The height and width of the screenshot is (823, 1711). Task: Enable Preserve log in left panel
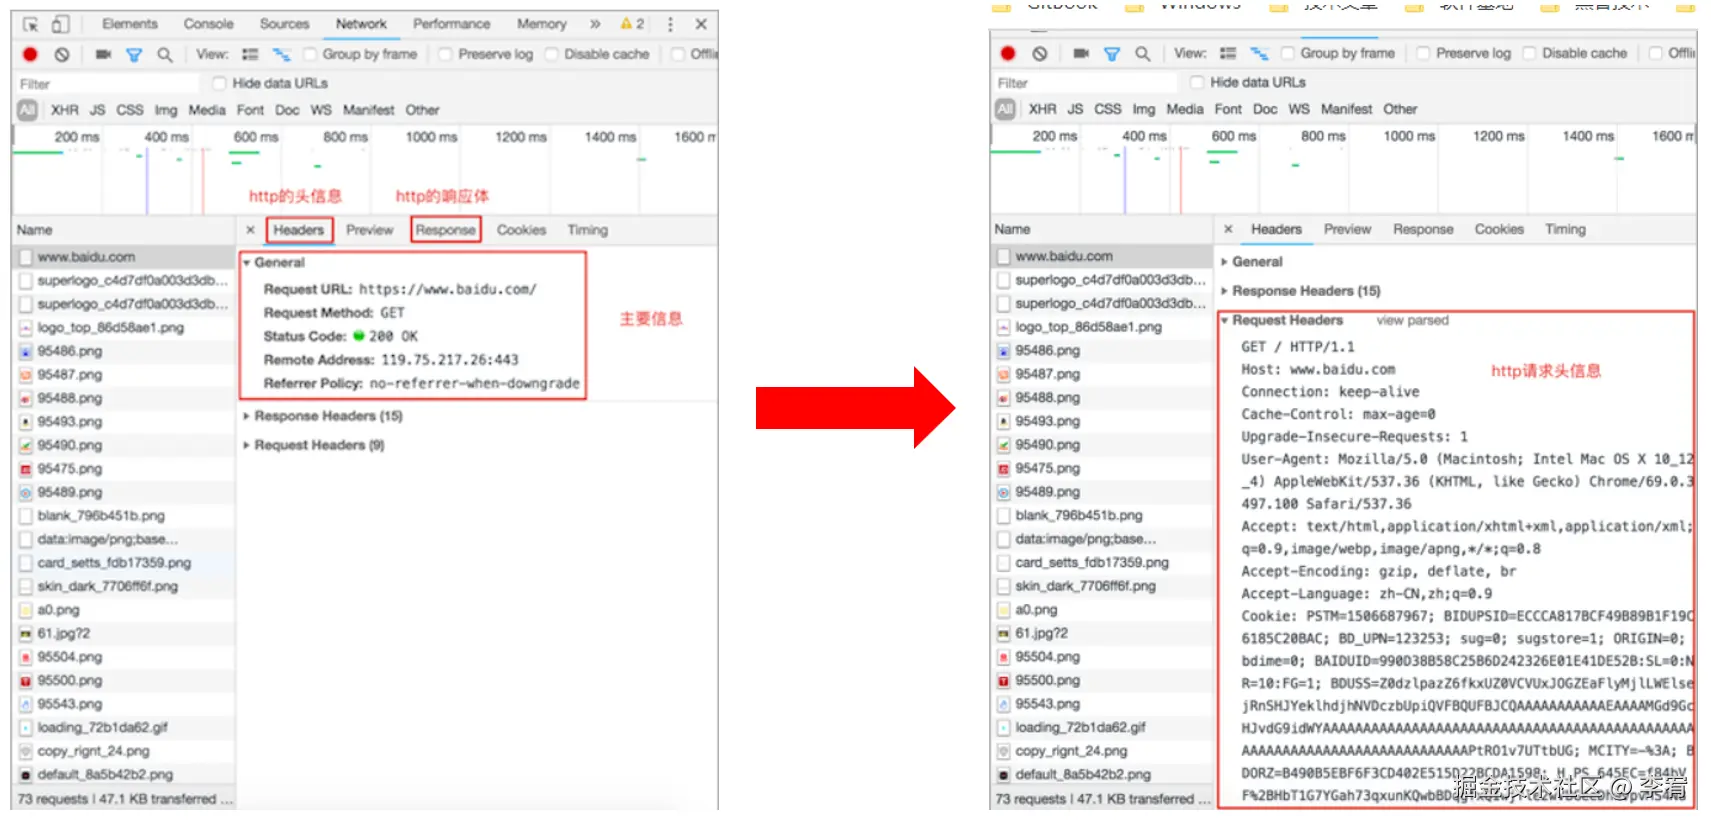(445, 54)
